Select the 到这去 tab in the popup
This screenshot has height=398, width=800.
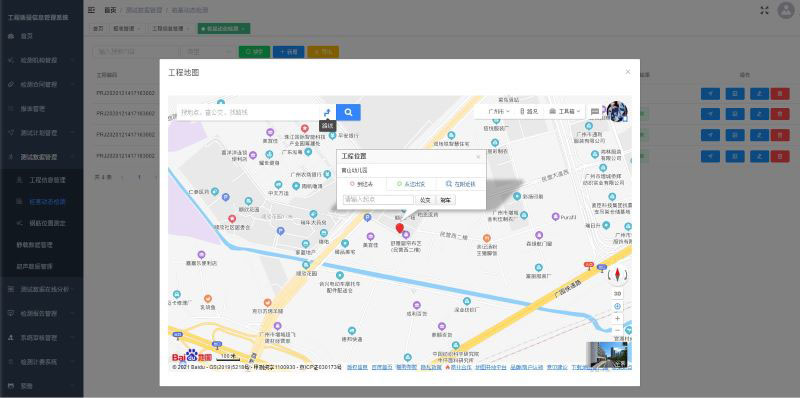[x=362, y=184]
